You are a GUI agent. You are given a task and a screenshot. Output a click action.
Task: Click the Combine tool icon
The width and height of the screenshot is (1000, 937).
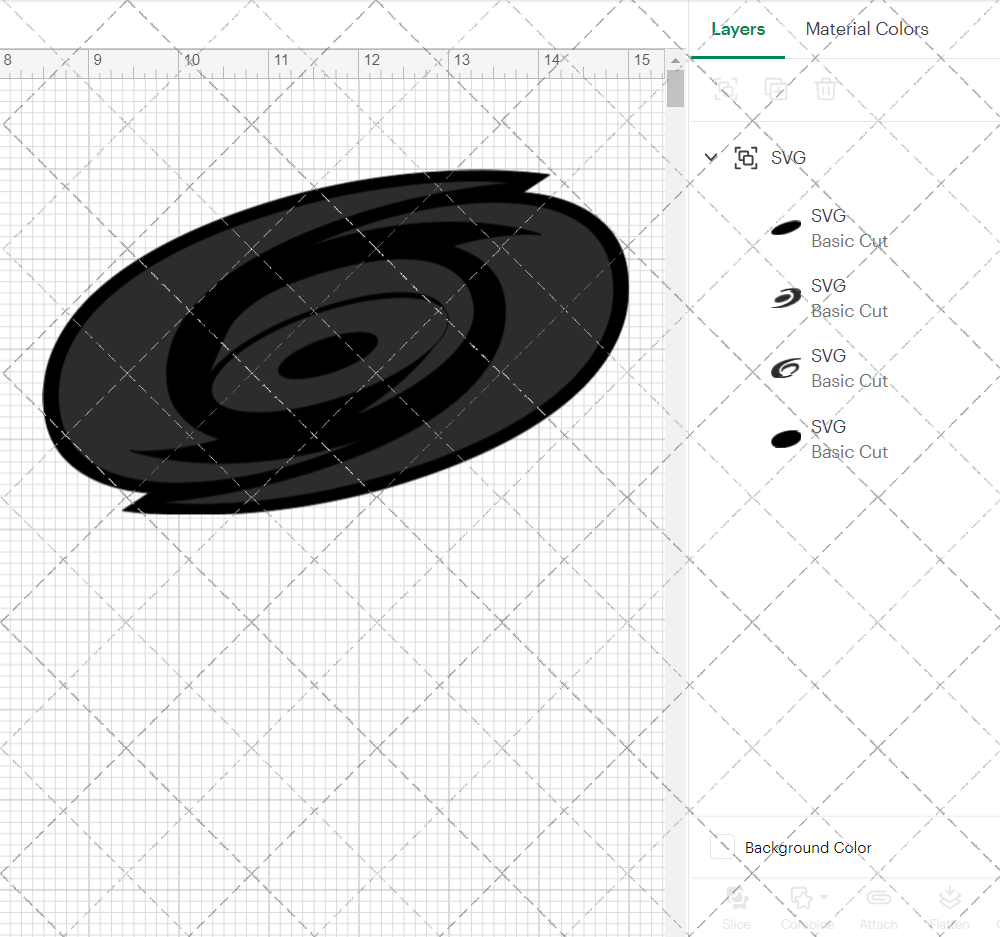802,898
